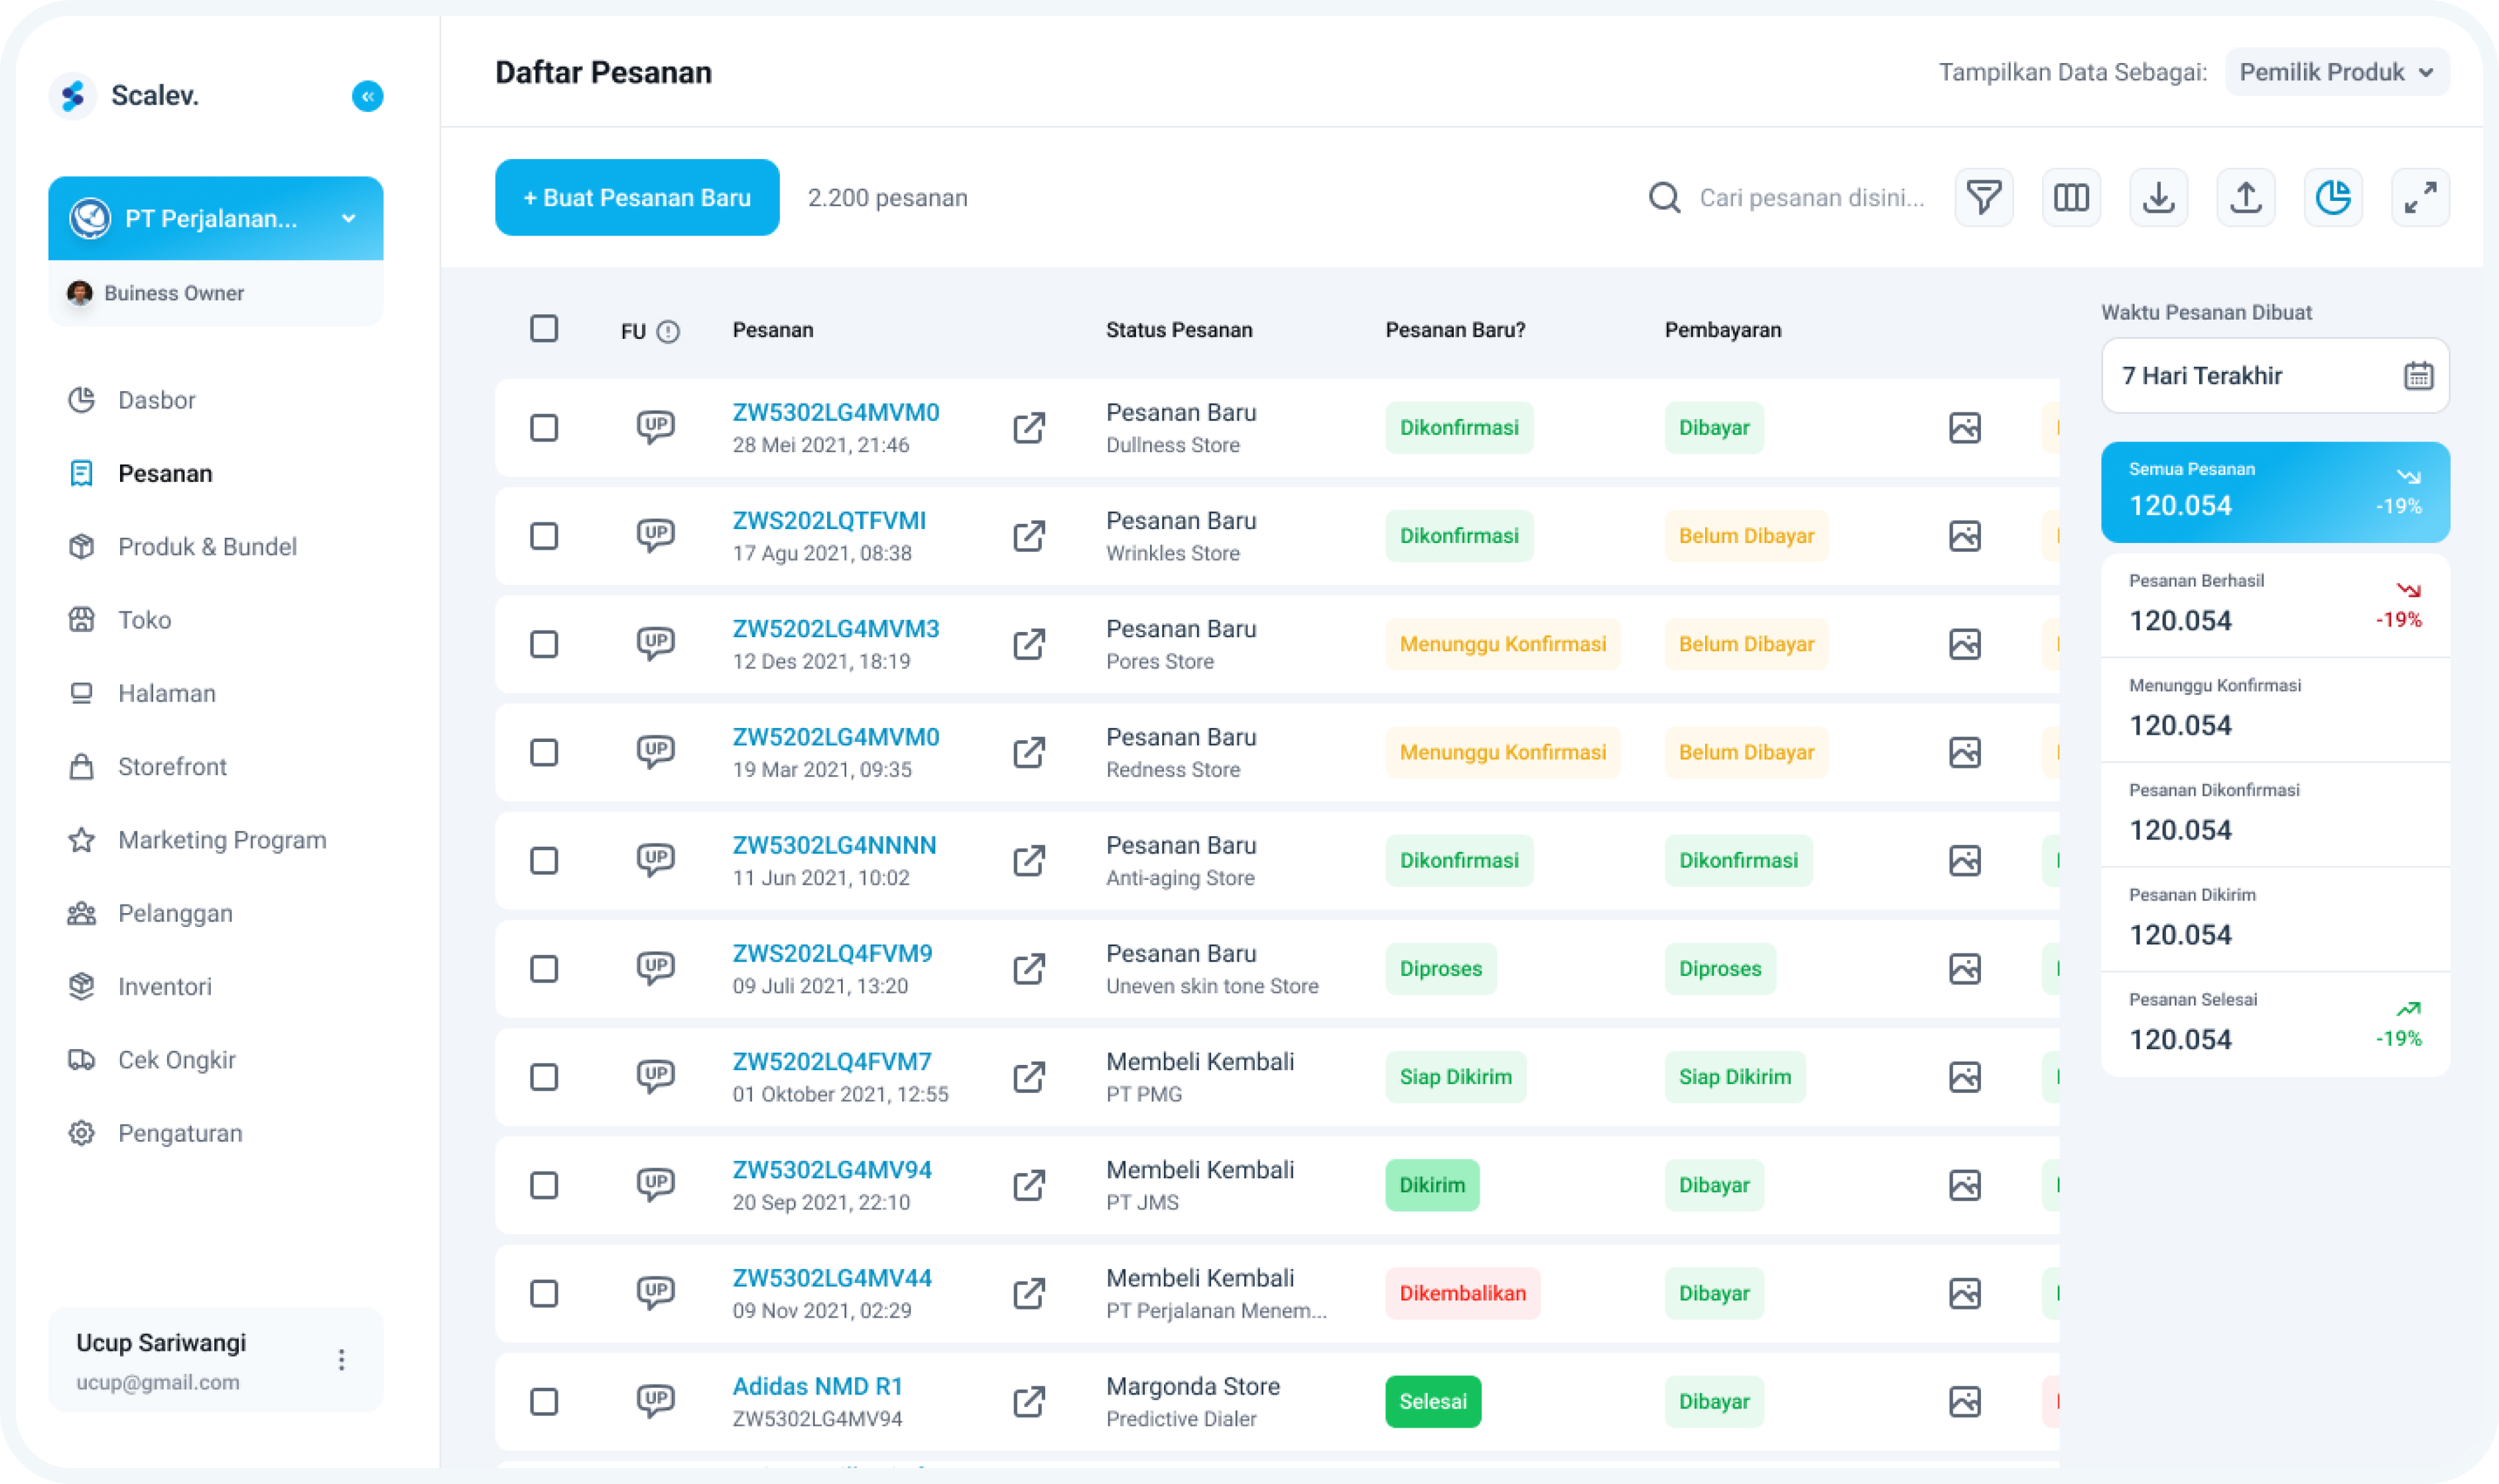
Task: Open external link icon for Adidas NMD R1
Action: 1029,1401
